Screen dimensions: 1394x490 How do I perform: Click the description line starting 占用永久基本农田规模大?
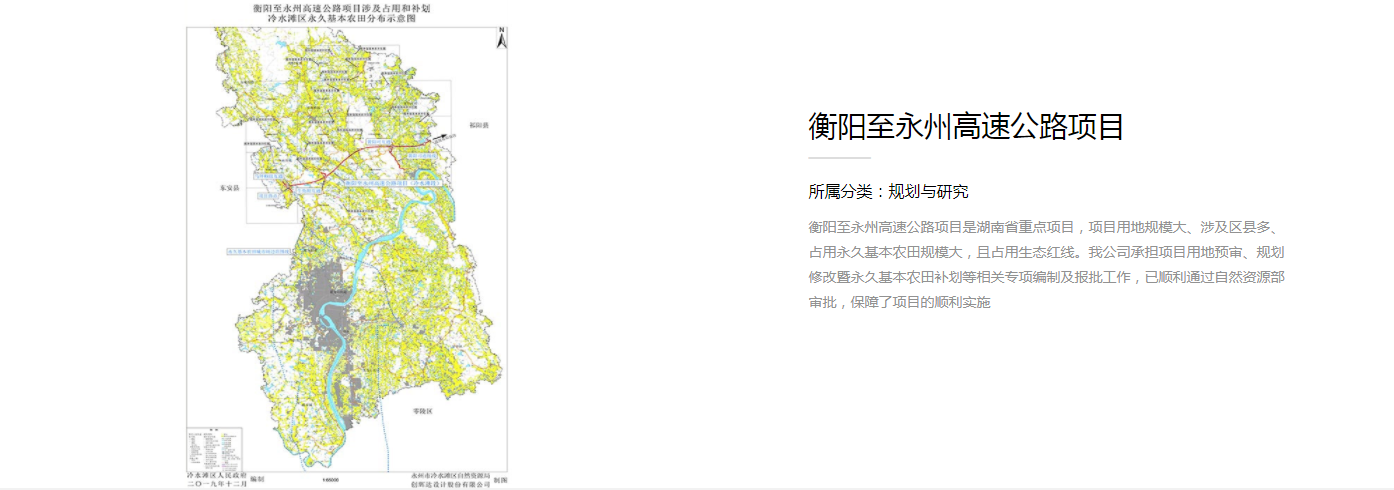pos(1046,252)
